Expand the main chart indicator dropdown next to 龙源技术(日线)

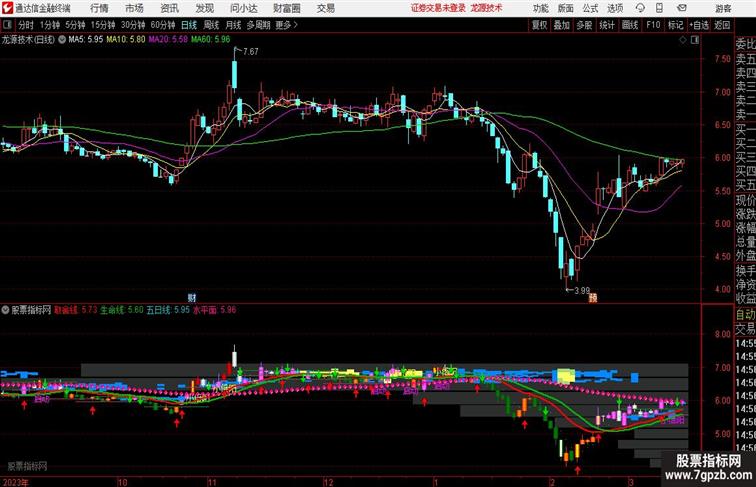(x=62, y=40)
